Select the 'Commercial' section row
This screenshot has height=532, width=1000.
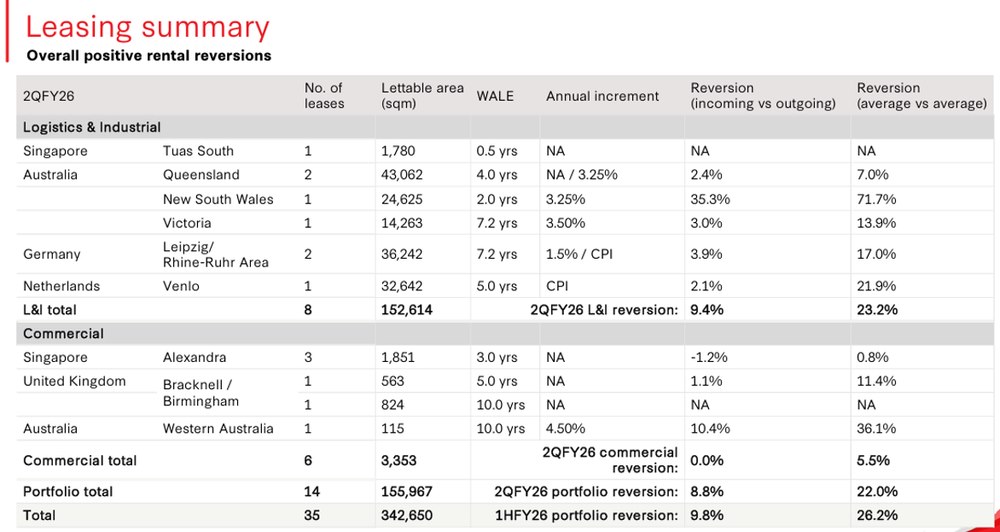point(506,334)
